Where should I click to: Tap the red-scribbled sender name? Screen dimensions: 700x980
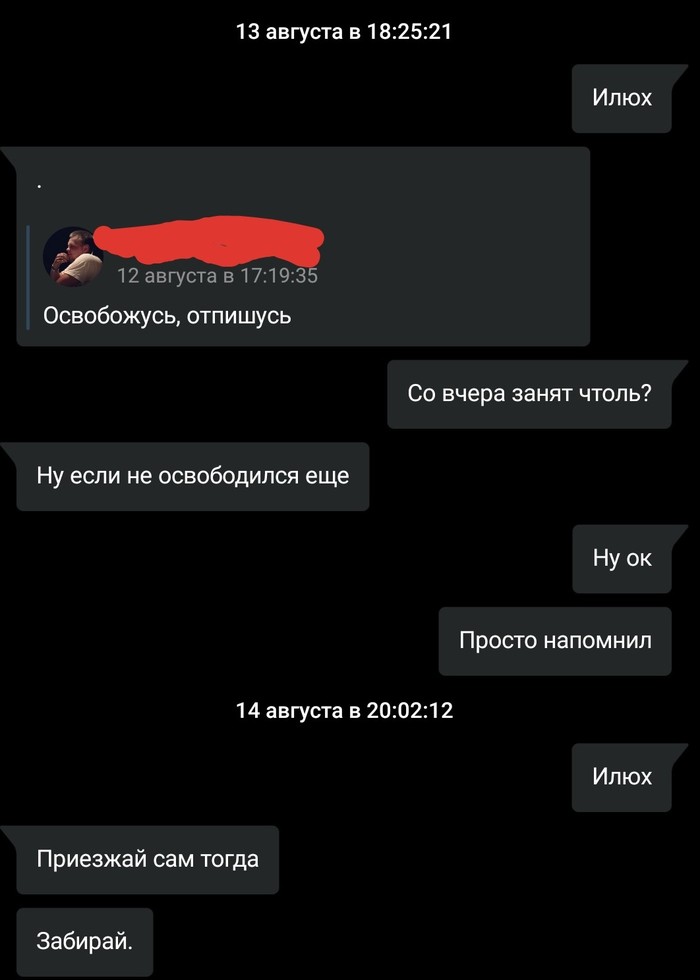(209, 239)
